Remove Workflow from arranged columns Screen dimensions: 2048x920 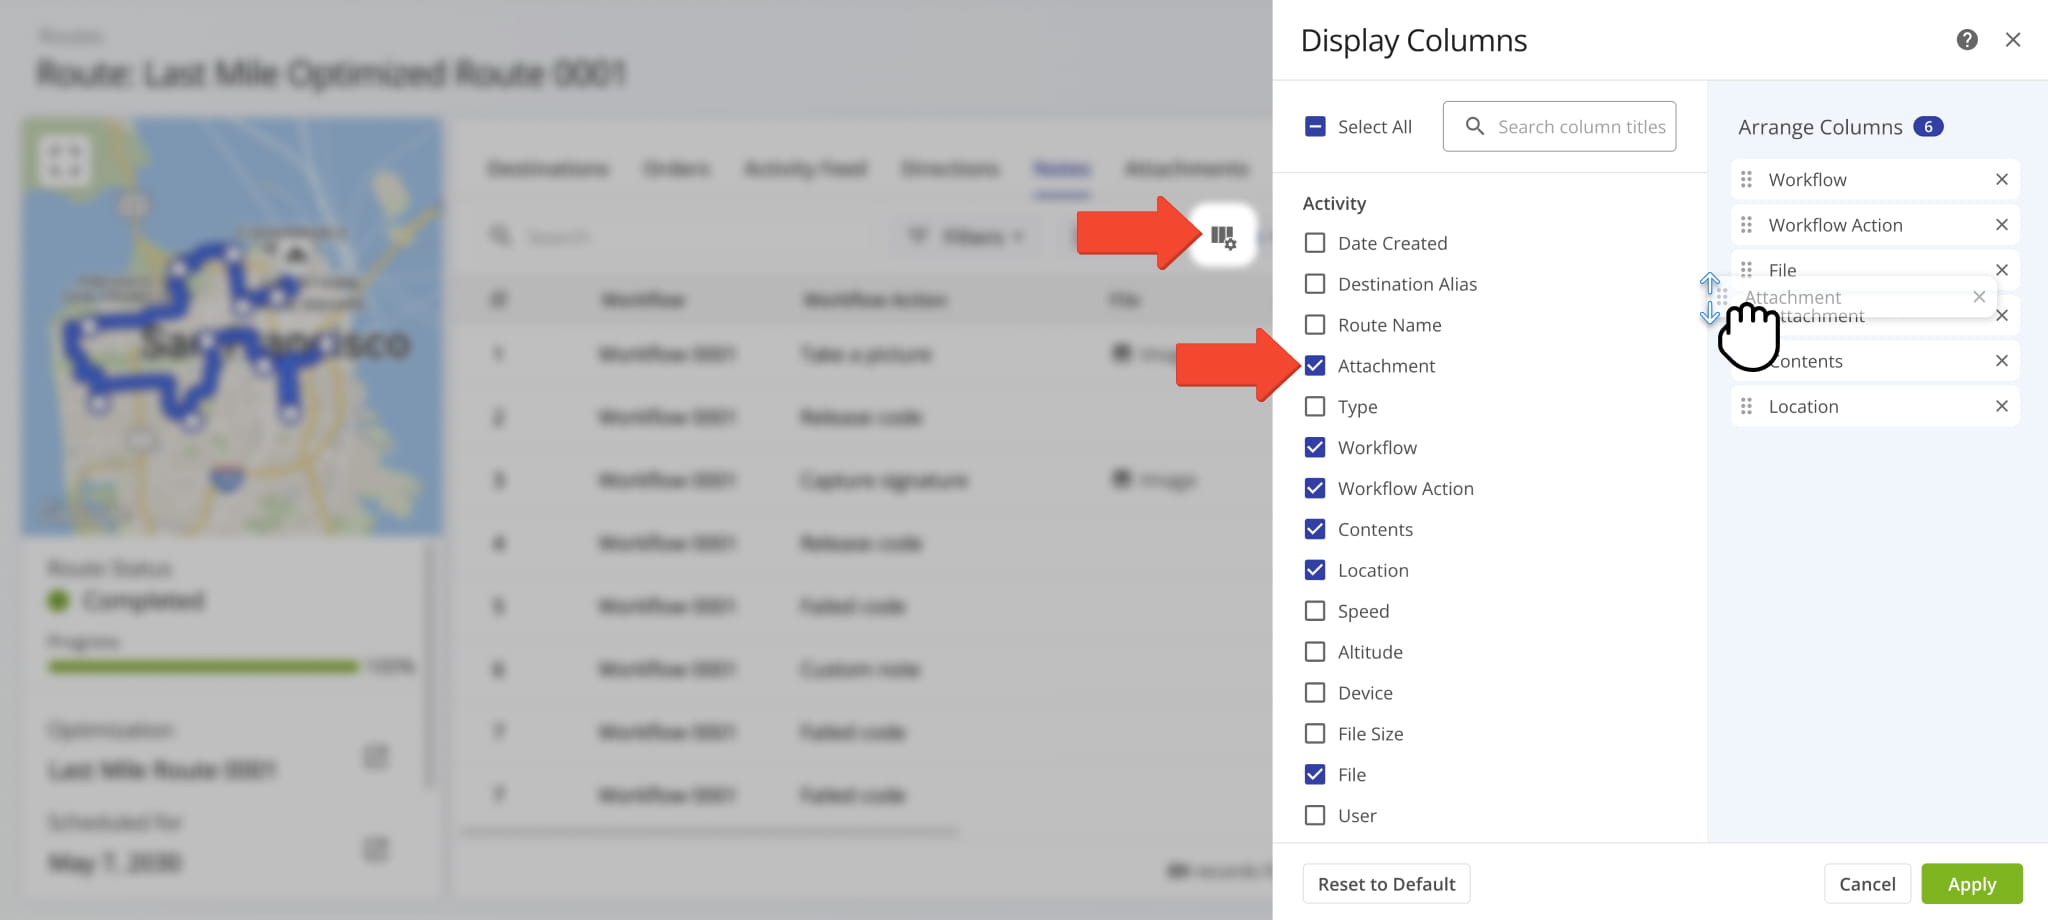2001,180
